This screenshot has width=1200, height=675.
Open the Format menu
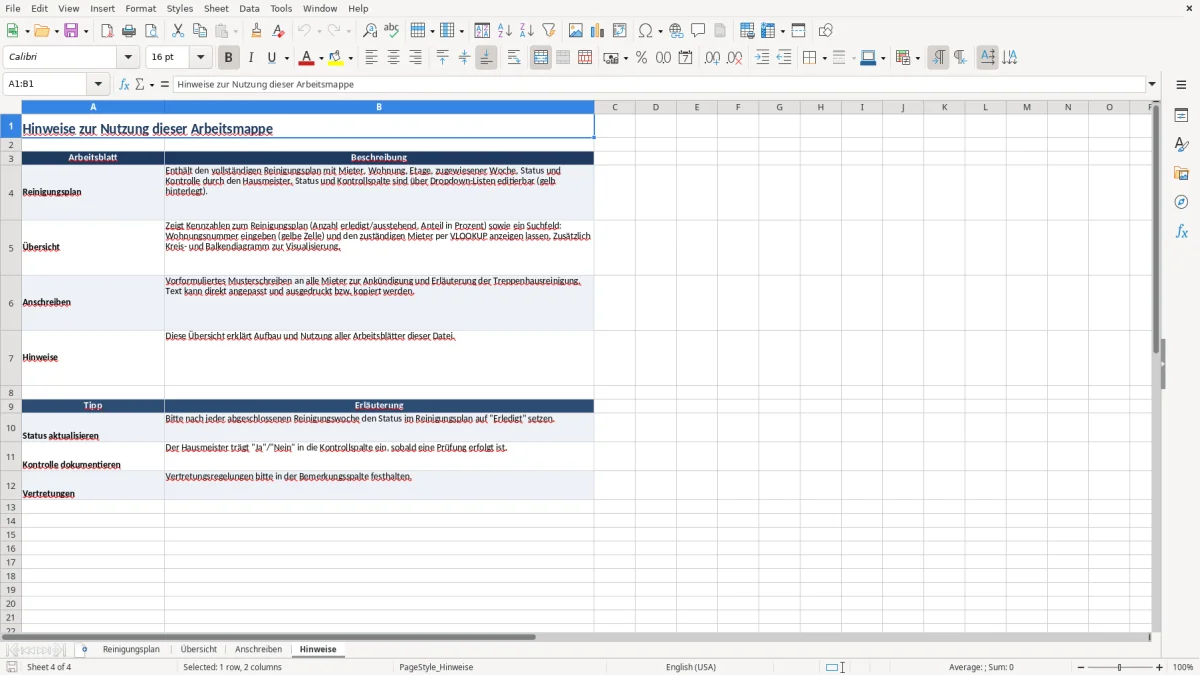[x=141, y=8]
